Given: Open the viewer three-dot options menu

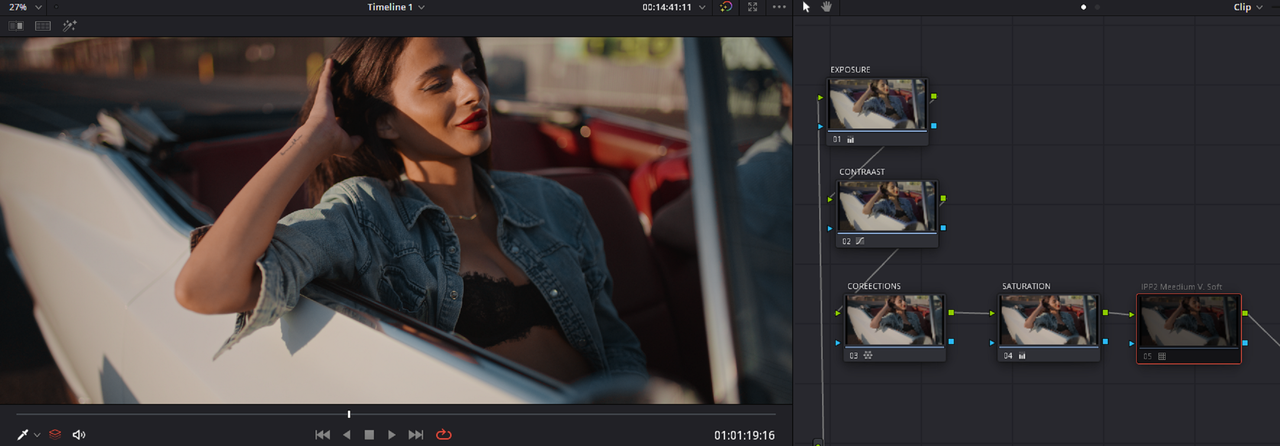Looking at the screenshot, I should click(x=780, y=7).
